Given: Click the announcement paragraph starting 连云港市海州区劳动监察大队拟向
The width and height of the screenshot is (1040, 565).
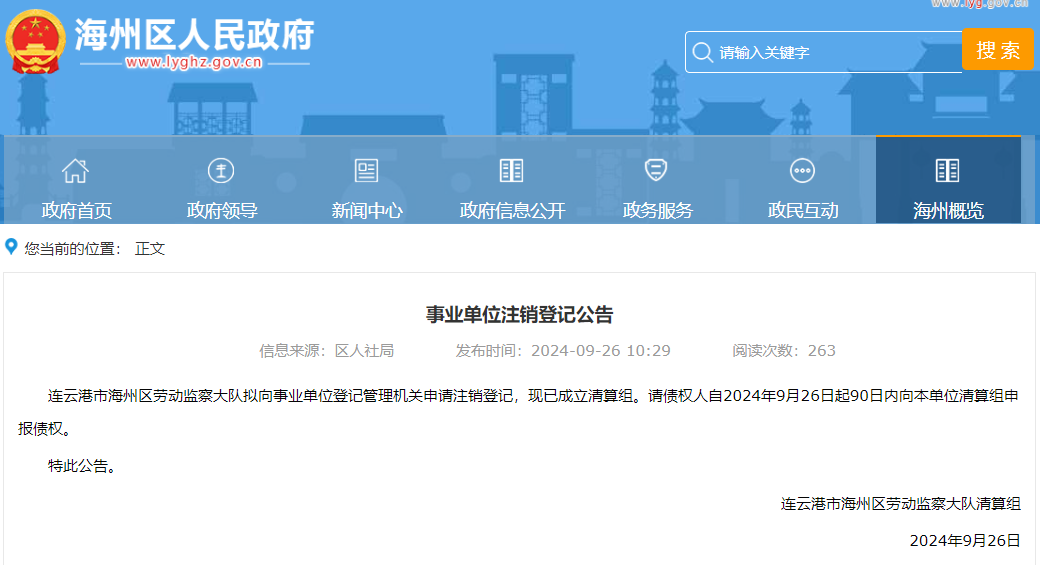Looking at the screenshot, I should click(x=519, y=412).
